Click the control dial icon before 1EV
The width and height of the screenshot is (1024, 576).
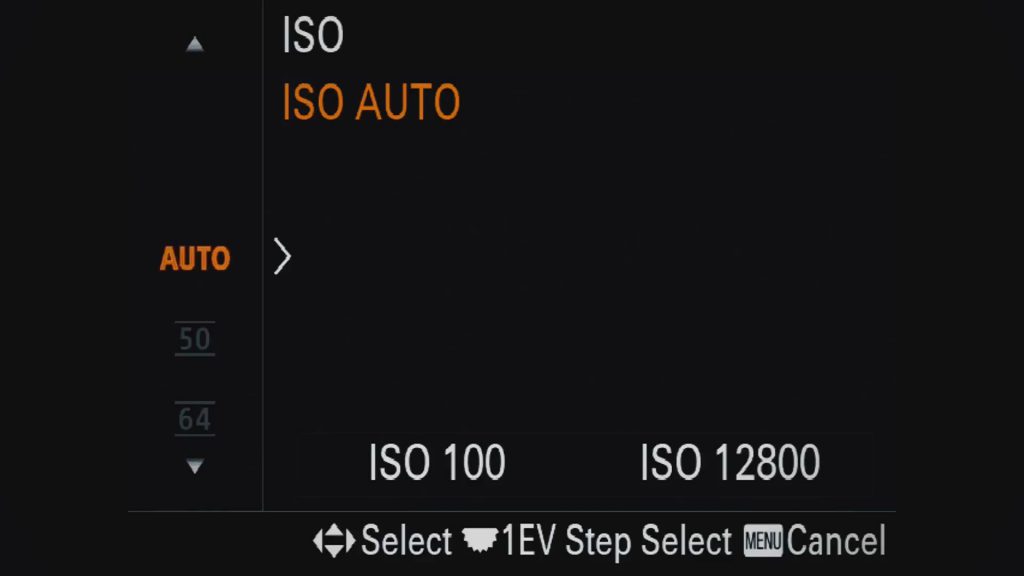point(480,541)
